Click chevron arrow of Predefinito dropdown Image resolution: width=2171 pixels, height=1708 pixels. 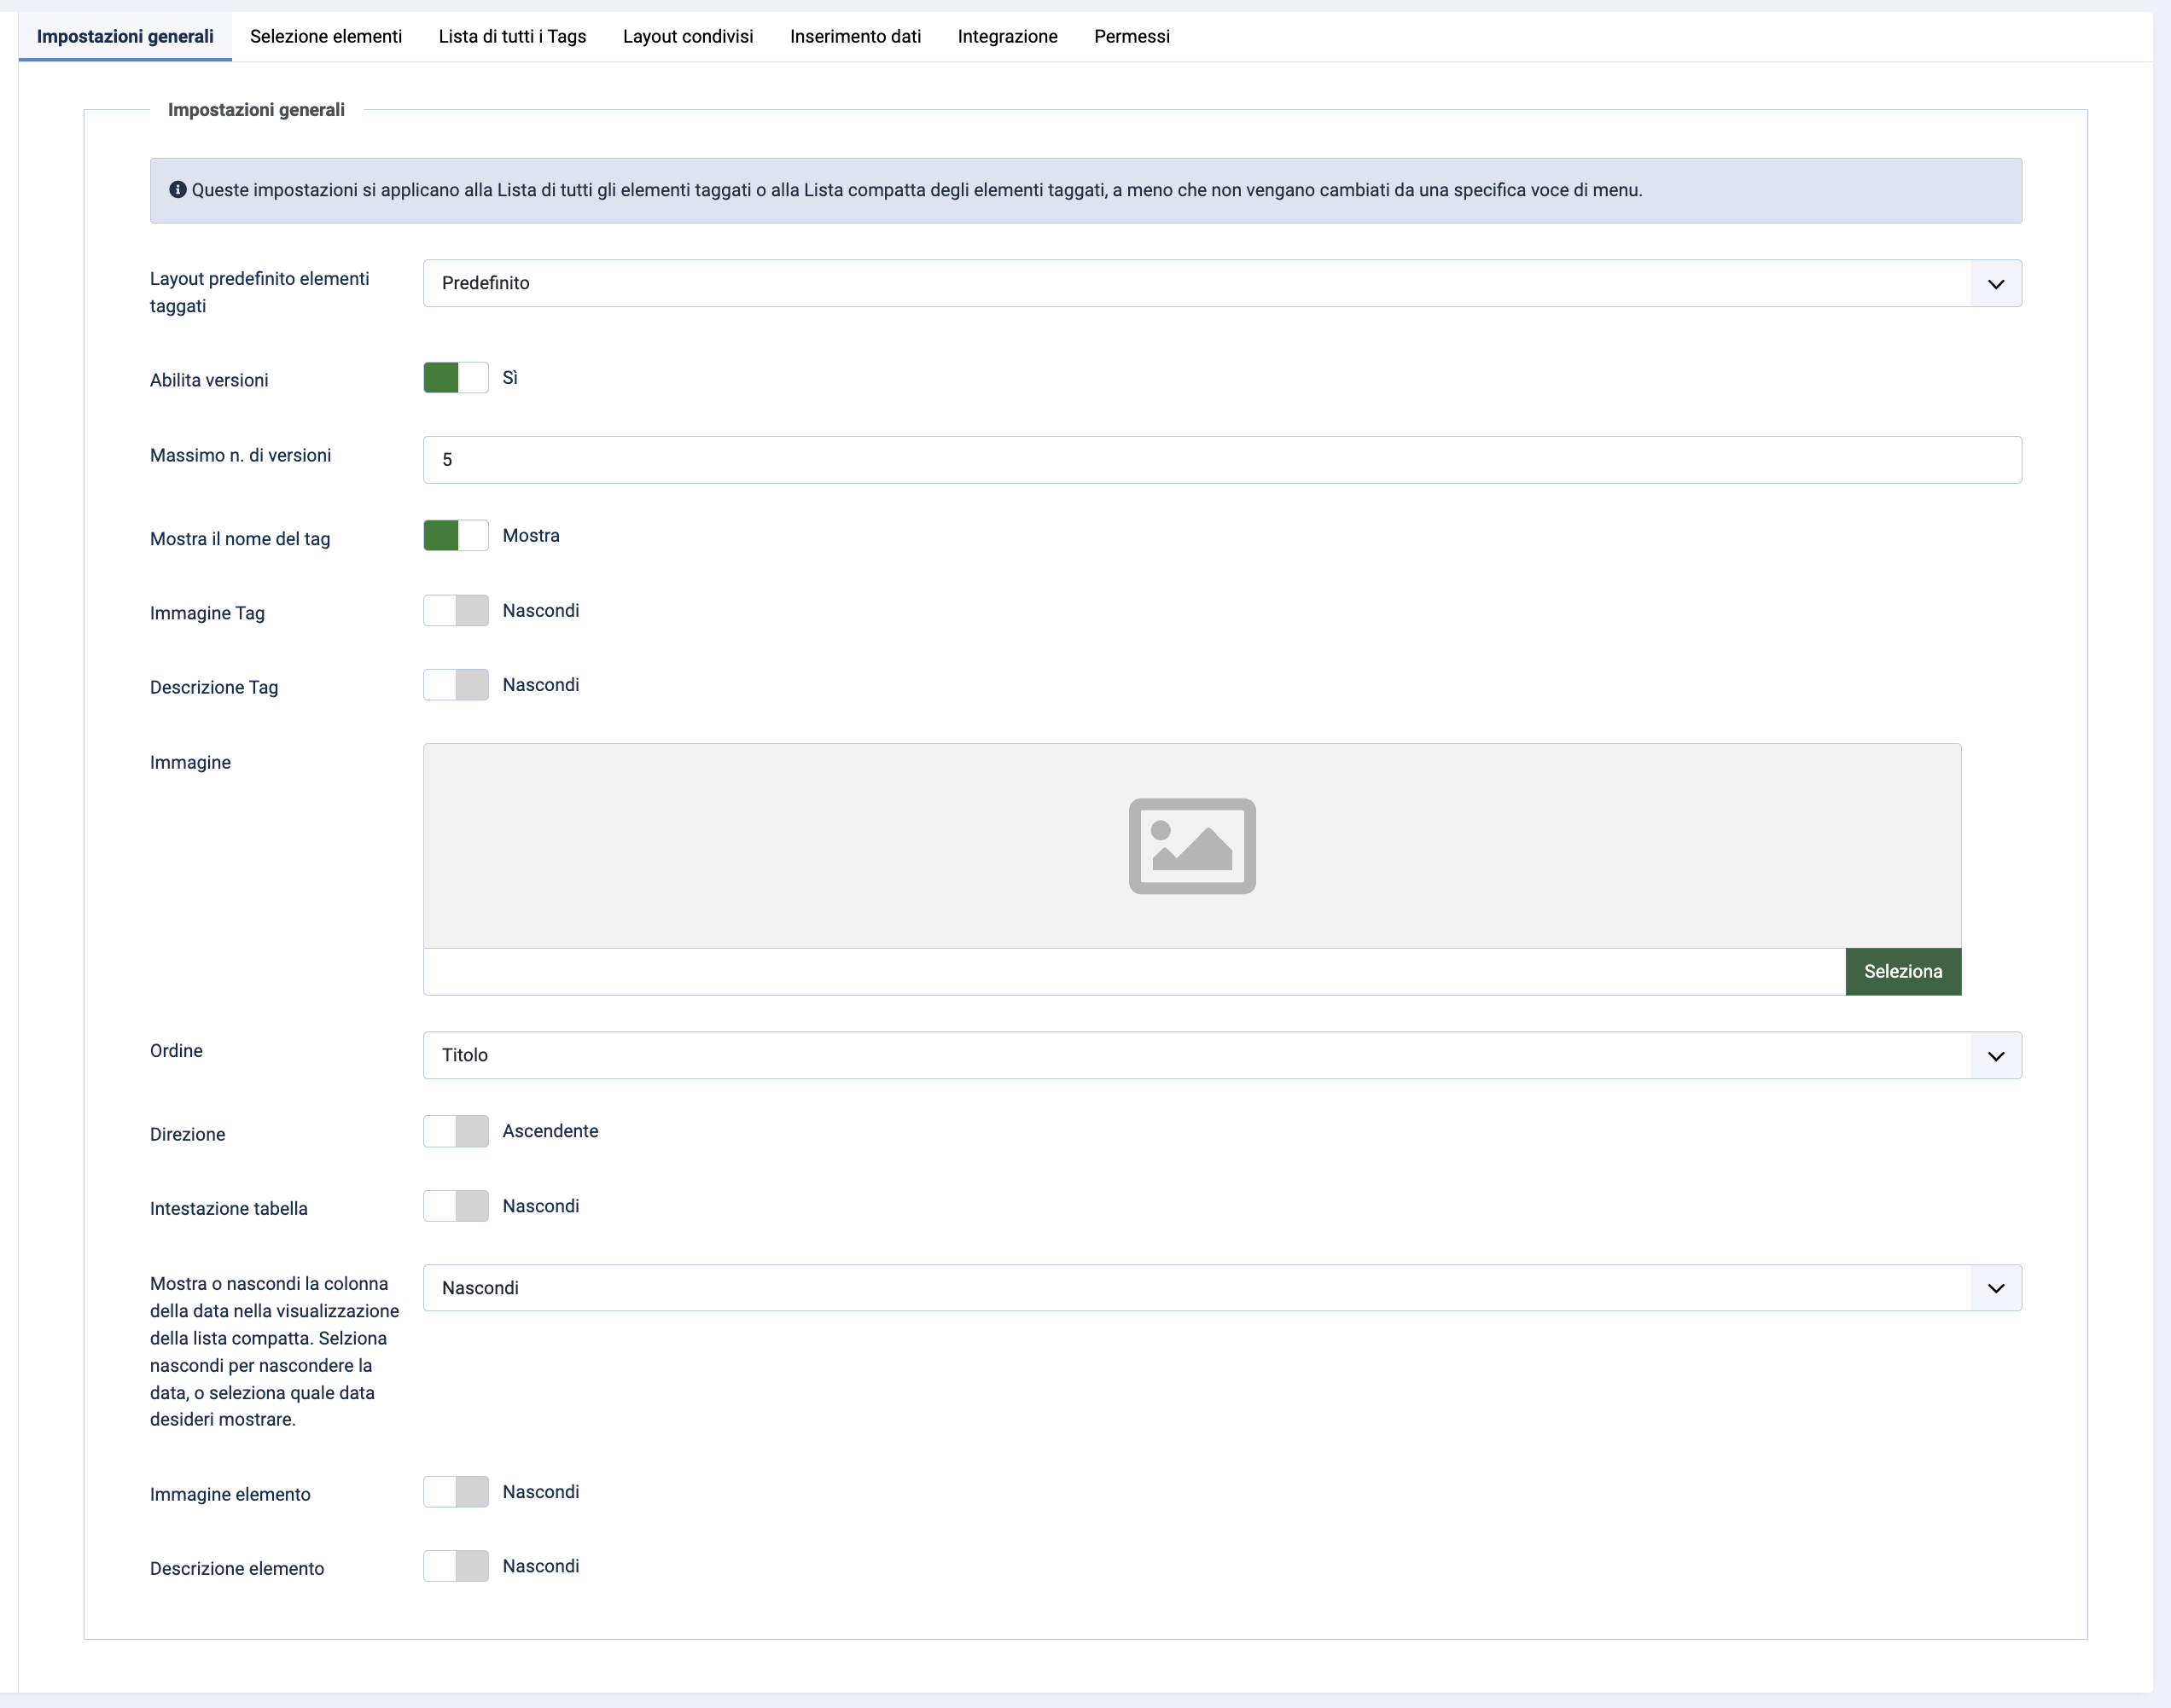coord(1996,284)
